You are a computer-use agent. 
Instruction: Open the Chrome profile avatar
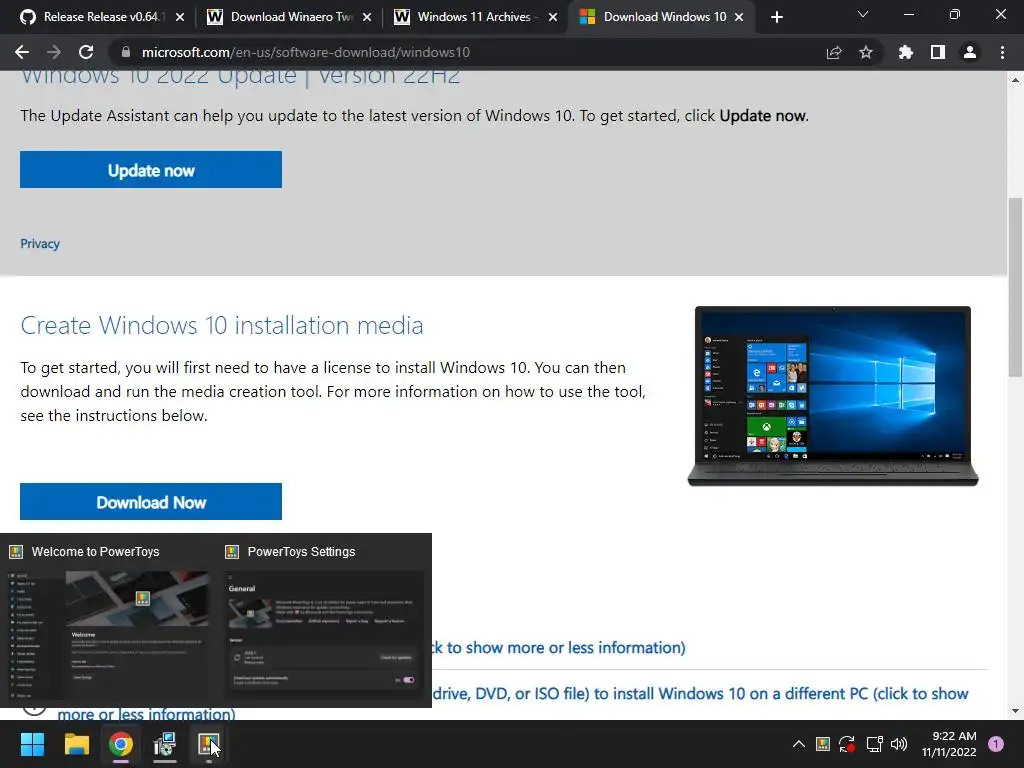970,52
